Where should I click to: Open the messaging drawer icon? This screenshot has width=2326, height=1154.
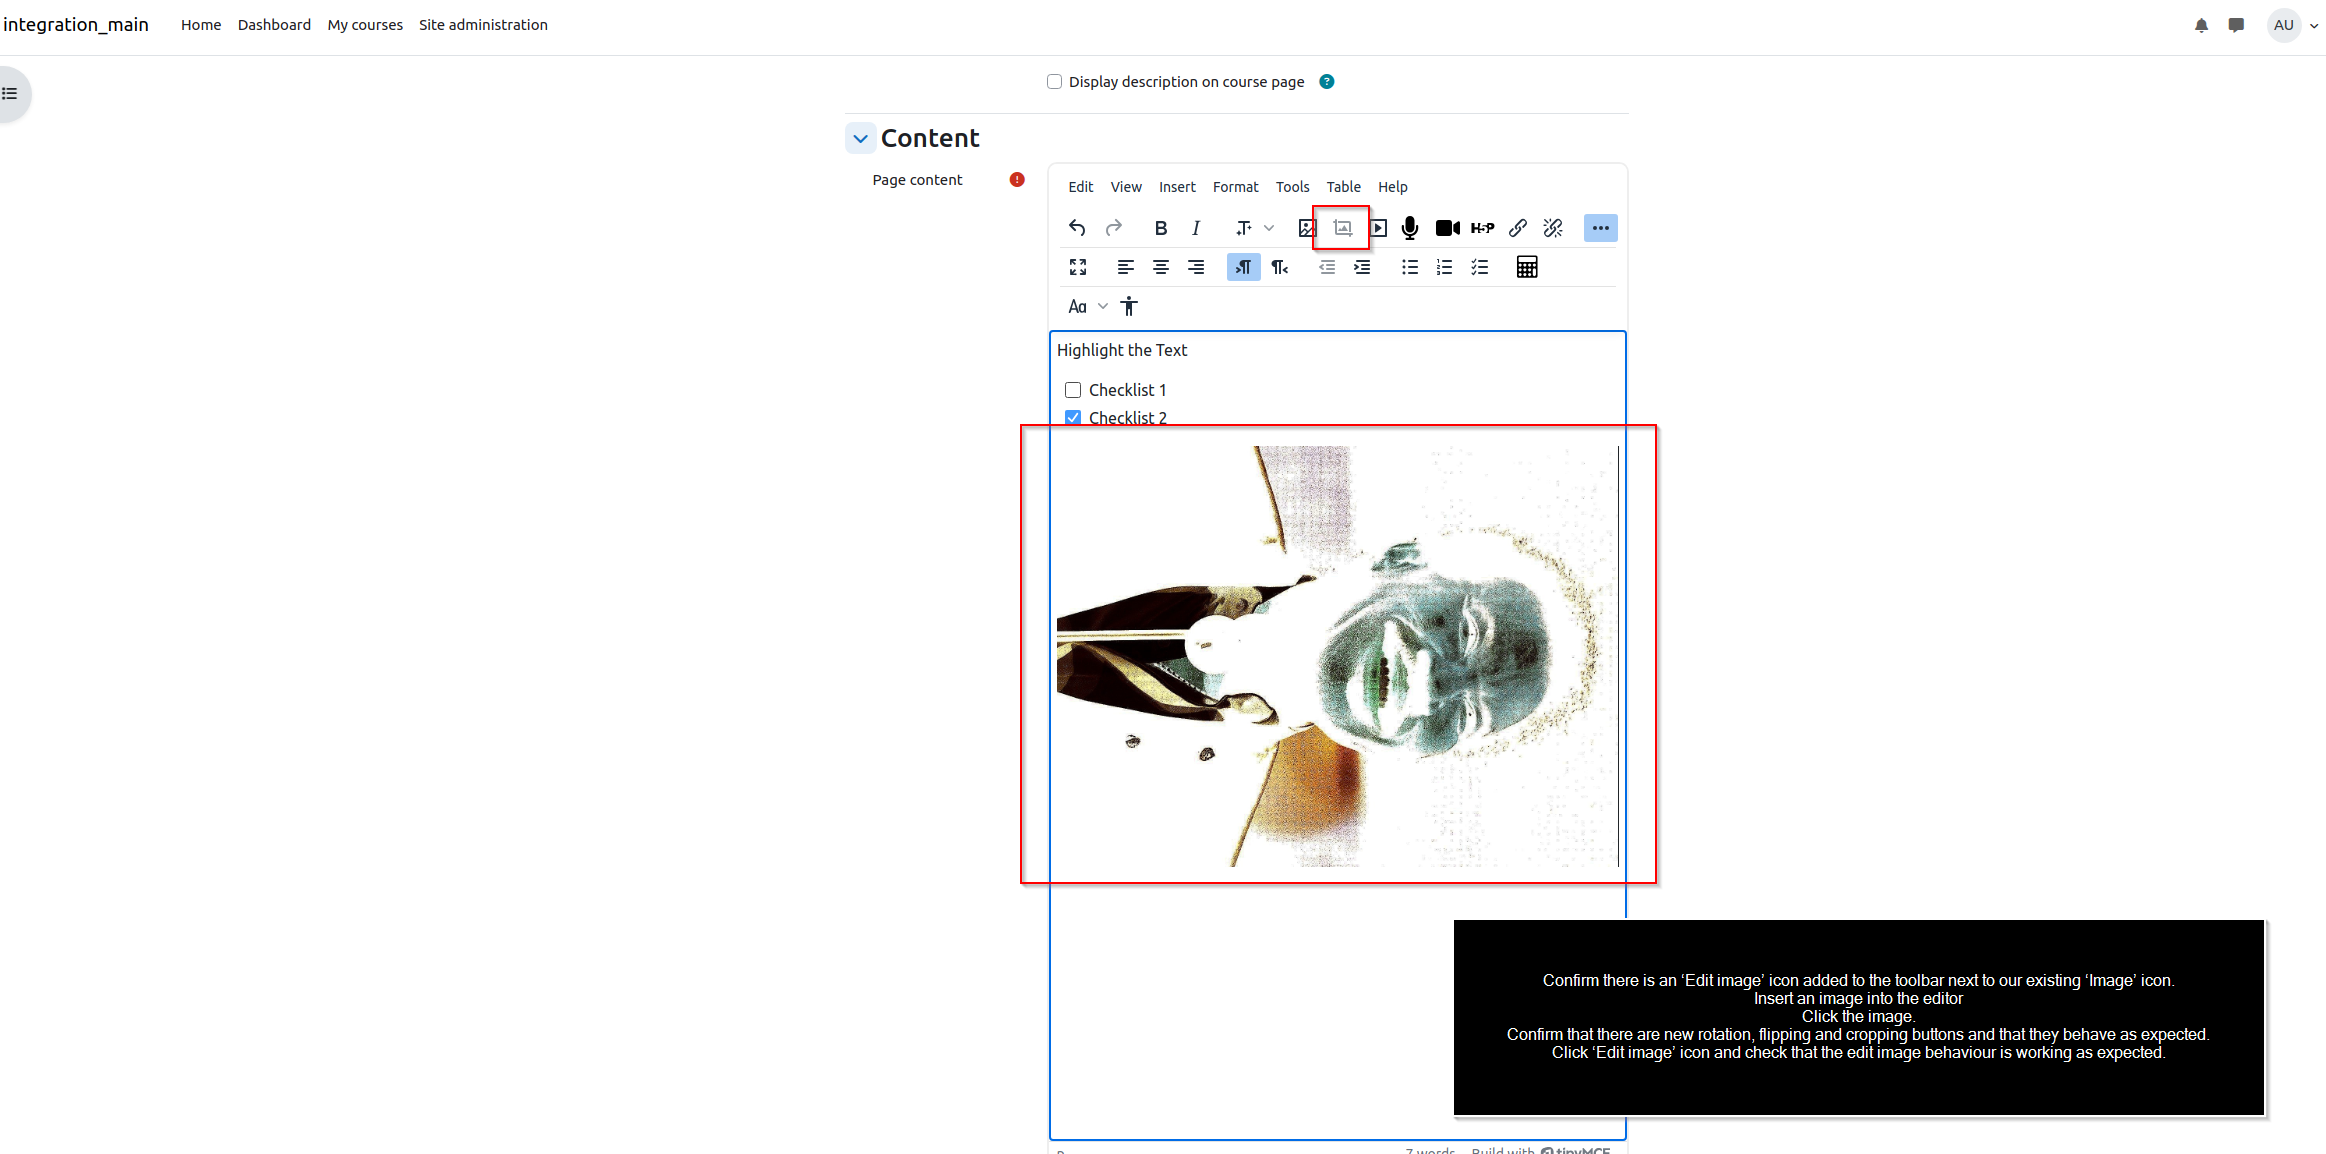(x=2236, y=26)
